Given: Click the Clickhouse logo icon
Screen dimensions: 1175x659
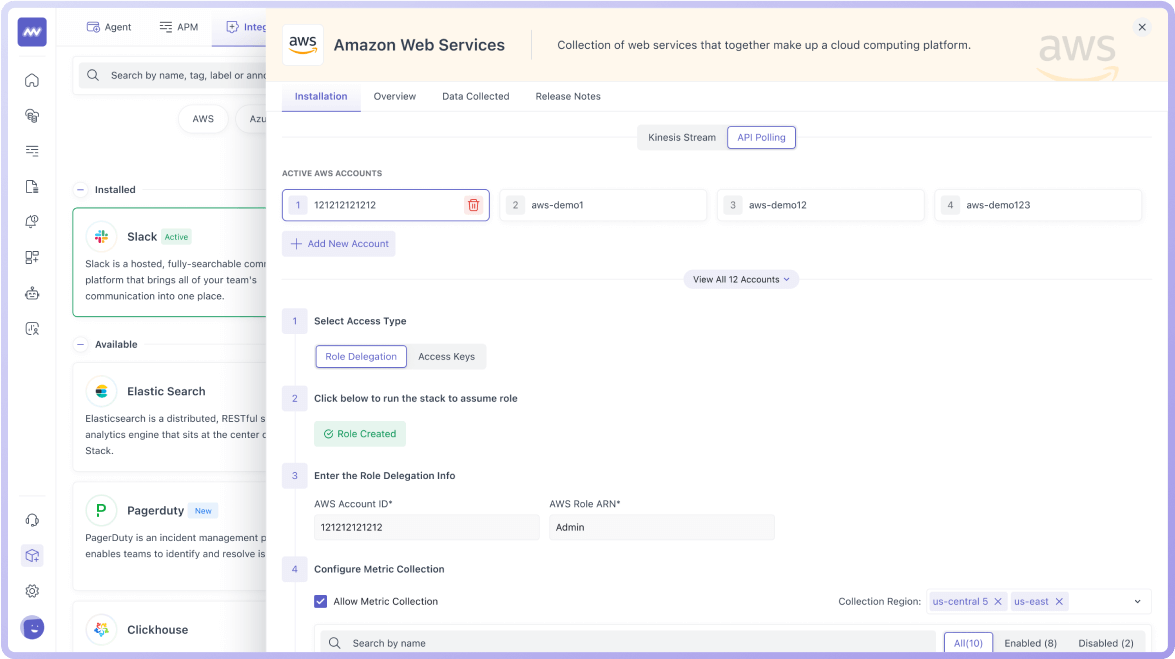Looking at the screenshot, I should (101, 630).
